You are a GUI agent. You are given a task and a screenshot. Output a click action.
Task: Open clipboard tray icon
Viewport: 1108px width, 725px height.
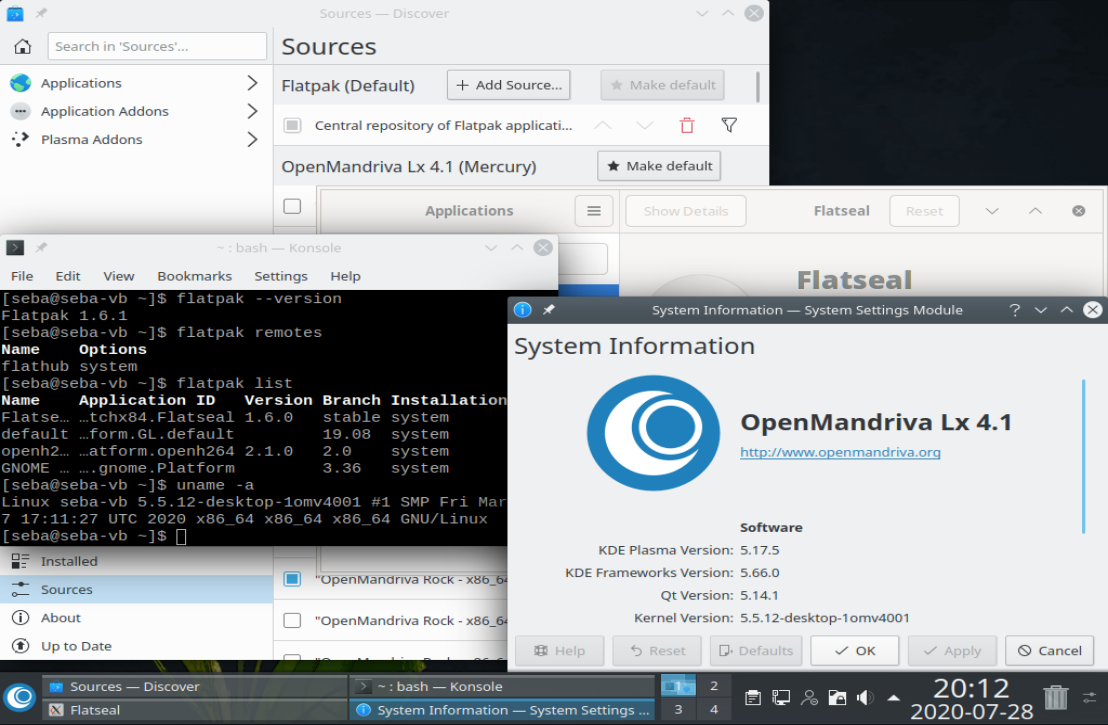pyautogui.click(x=753, y=698)
